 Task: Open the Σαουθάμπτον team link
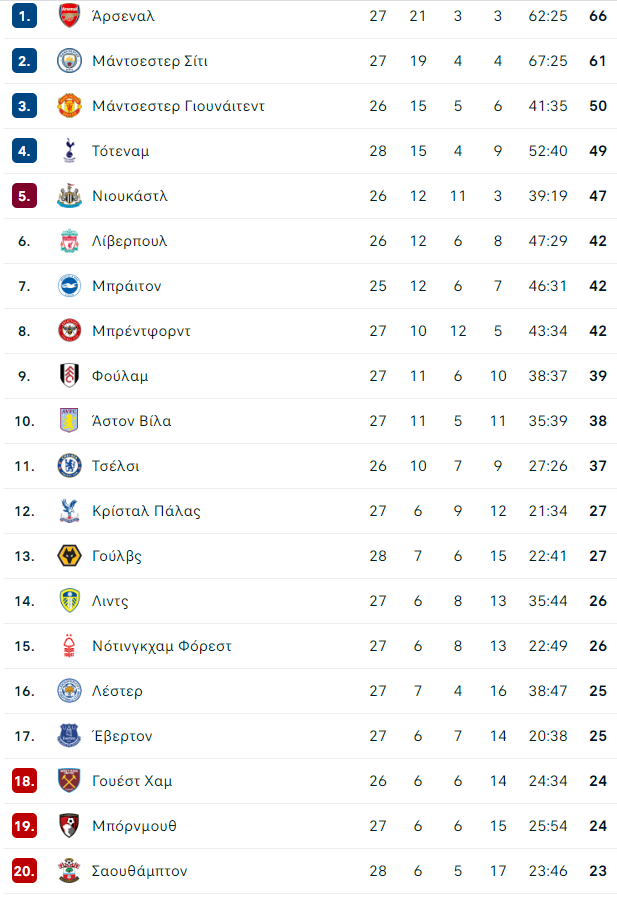click(x=140, y=871)
